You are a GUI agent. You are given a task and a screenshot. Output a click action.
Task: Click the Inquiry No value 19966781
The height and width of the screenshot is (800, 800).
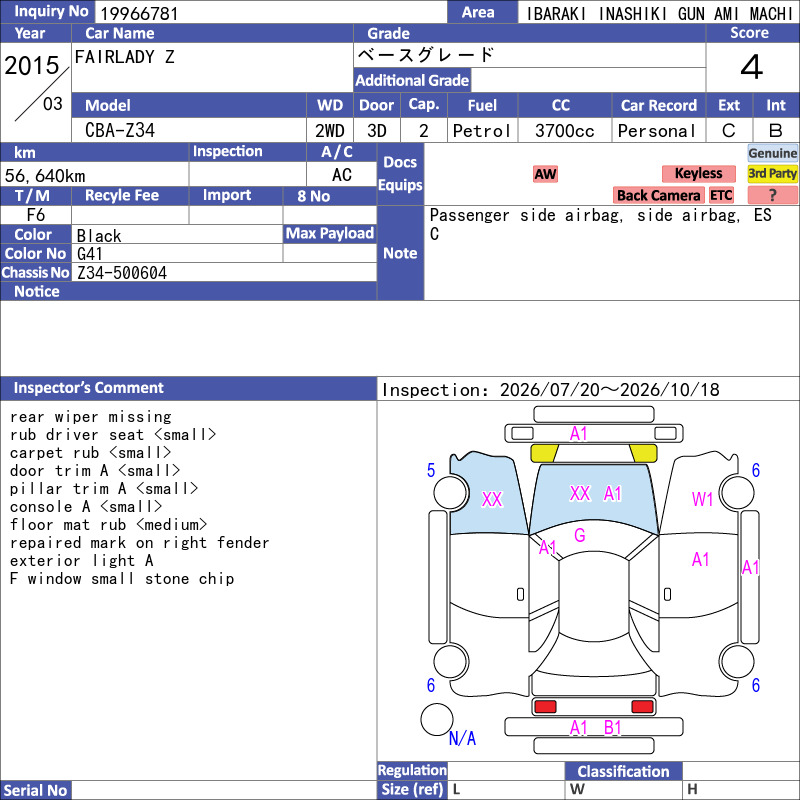pyautogui.click(x=139, y=13)
